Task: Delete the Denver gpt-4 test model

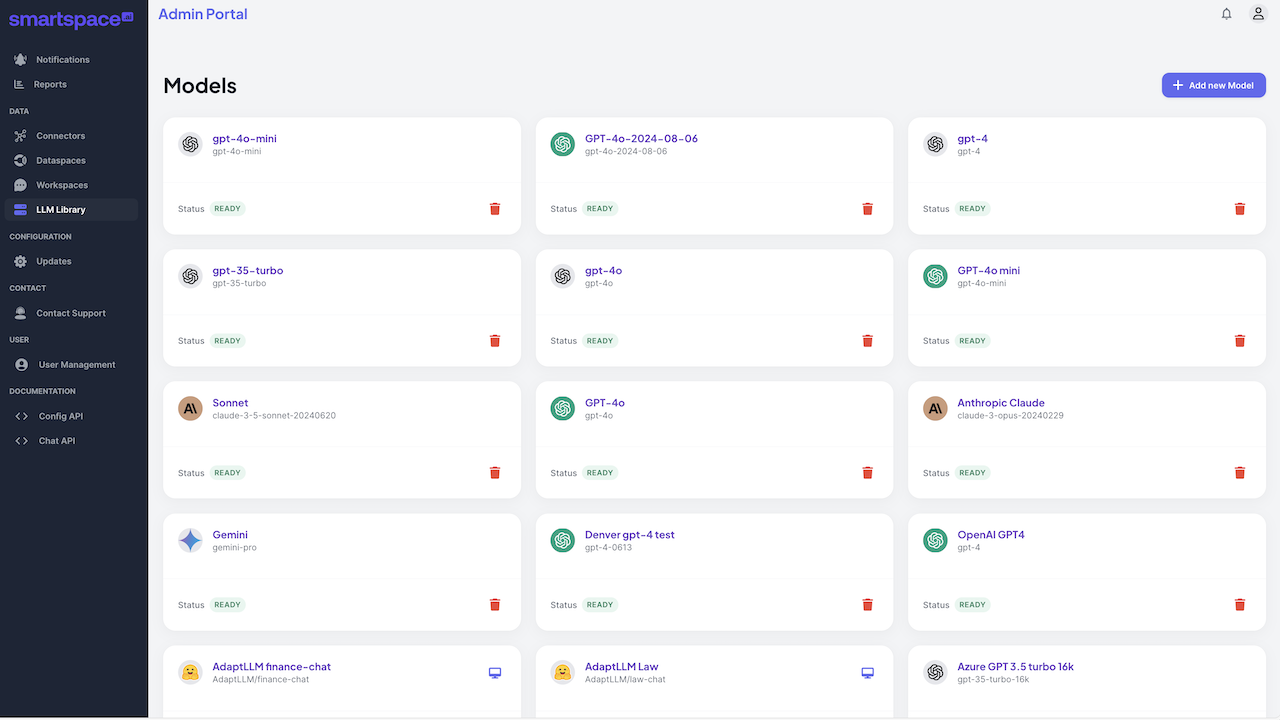Action: tap(868, 605)
